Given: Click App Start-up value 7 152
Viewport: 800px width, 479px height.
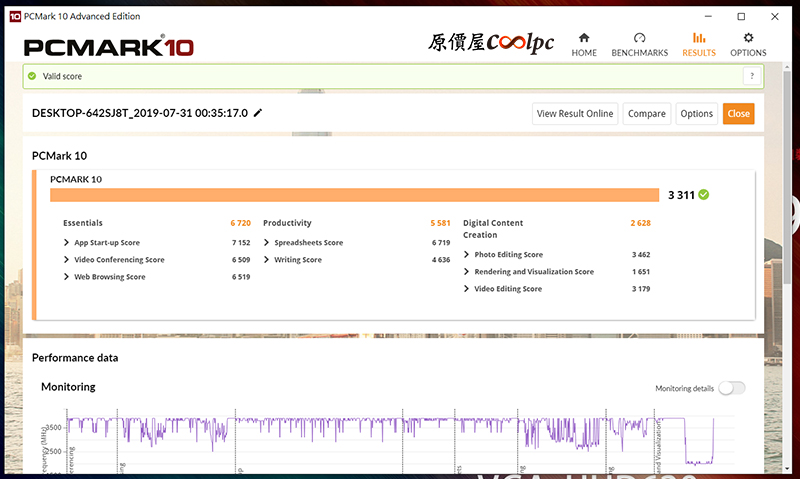Looking at the screenshot, I should coord(241,243).
